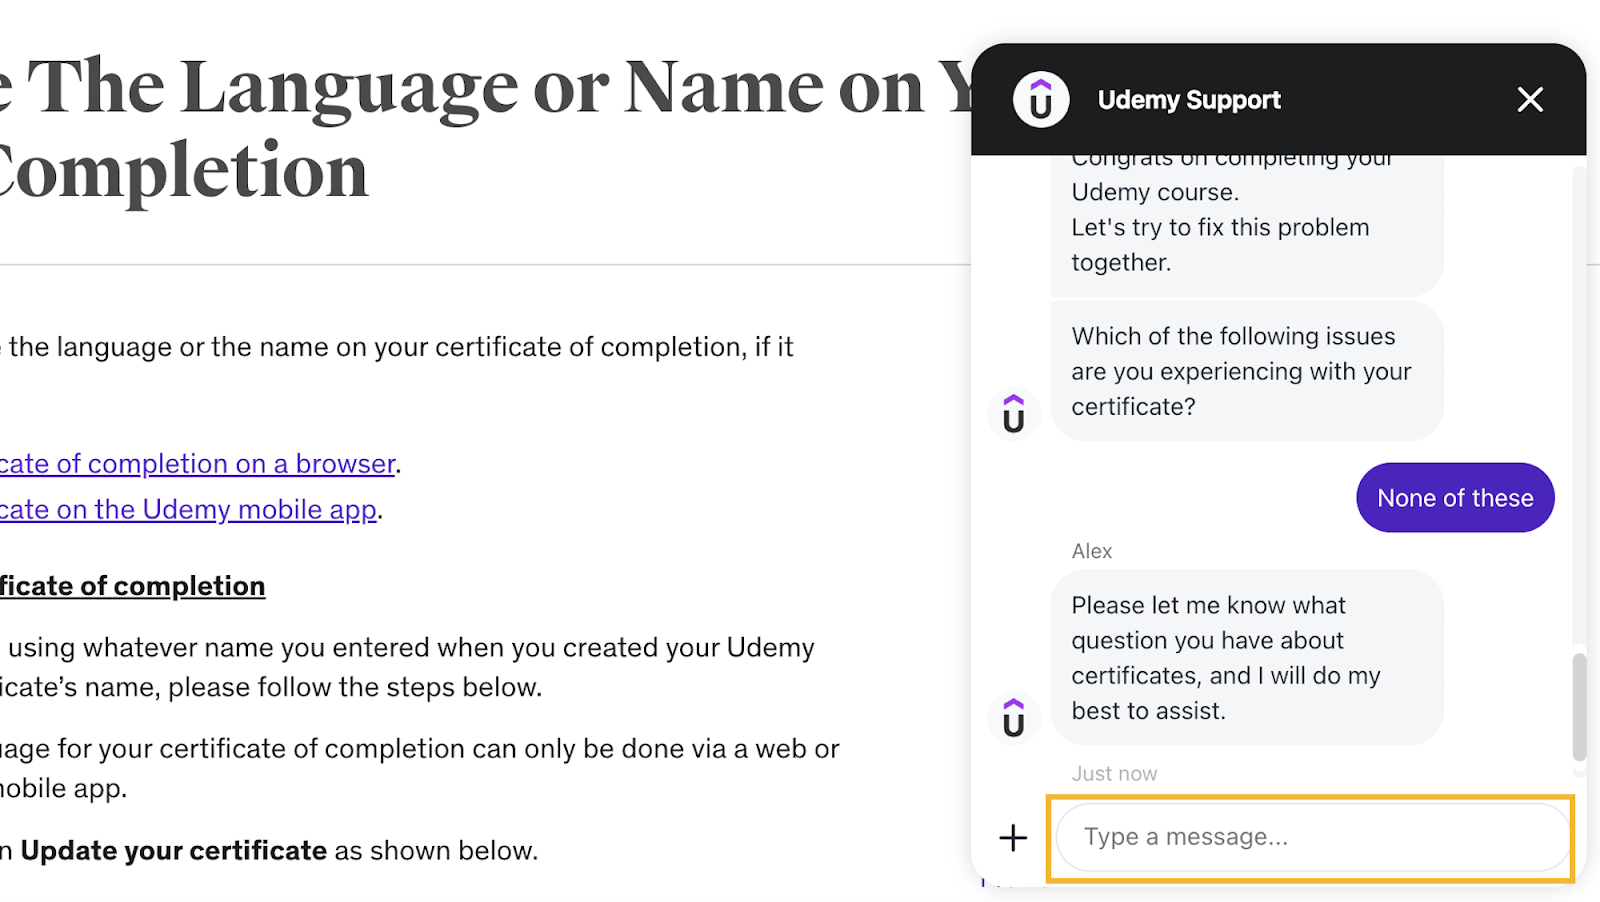Screen dimensions: 1600x902
Task: Click the Udemy logo in chat header
Action: coord(1041,100)
